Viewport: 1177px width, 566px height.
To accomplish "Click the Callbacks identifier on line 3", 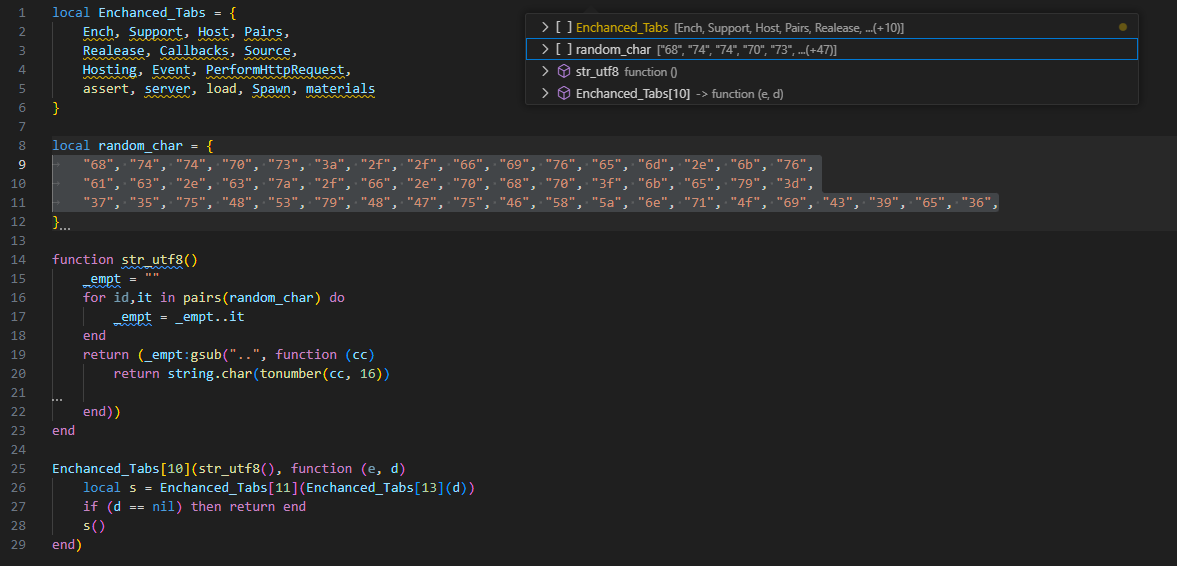I will coord(194,51).
